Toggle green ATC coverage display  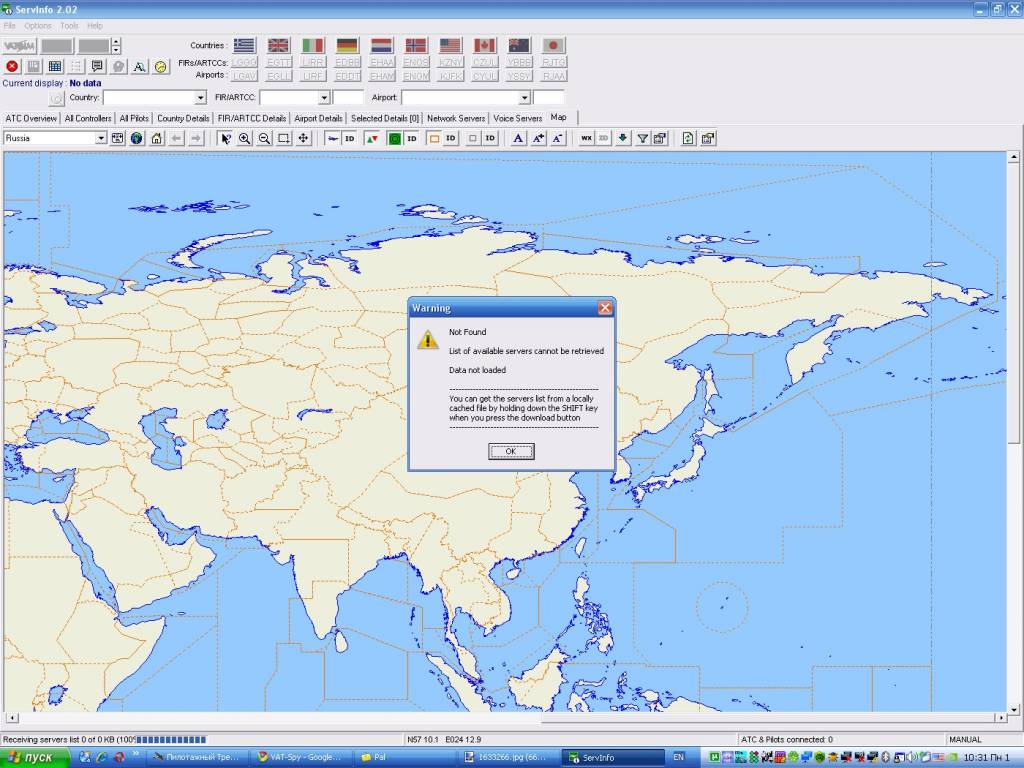click(394, 138)
